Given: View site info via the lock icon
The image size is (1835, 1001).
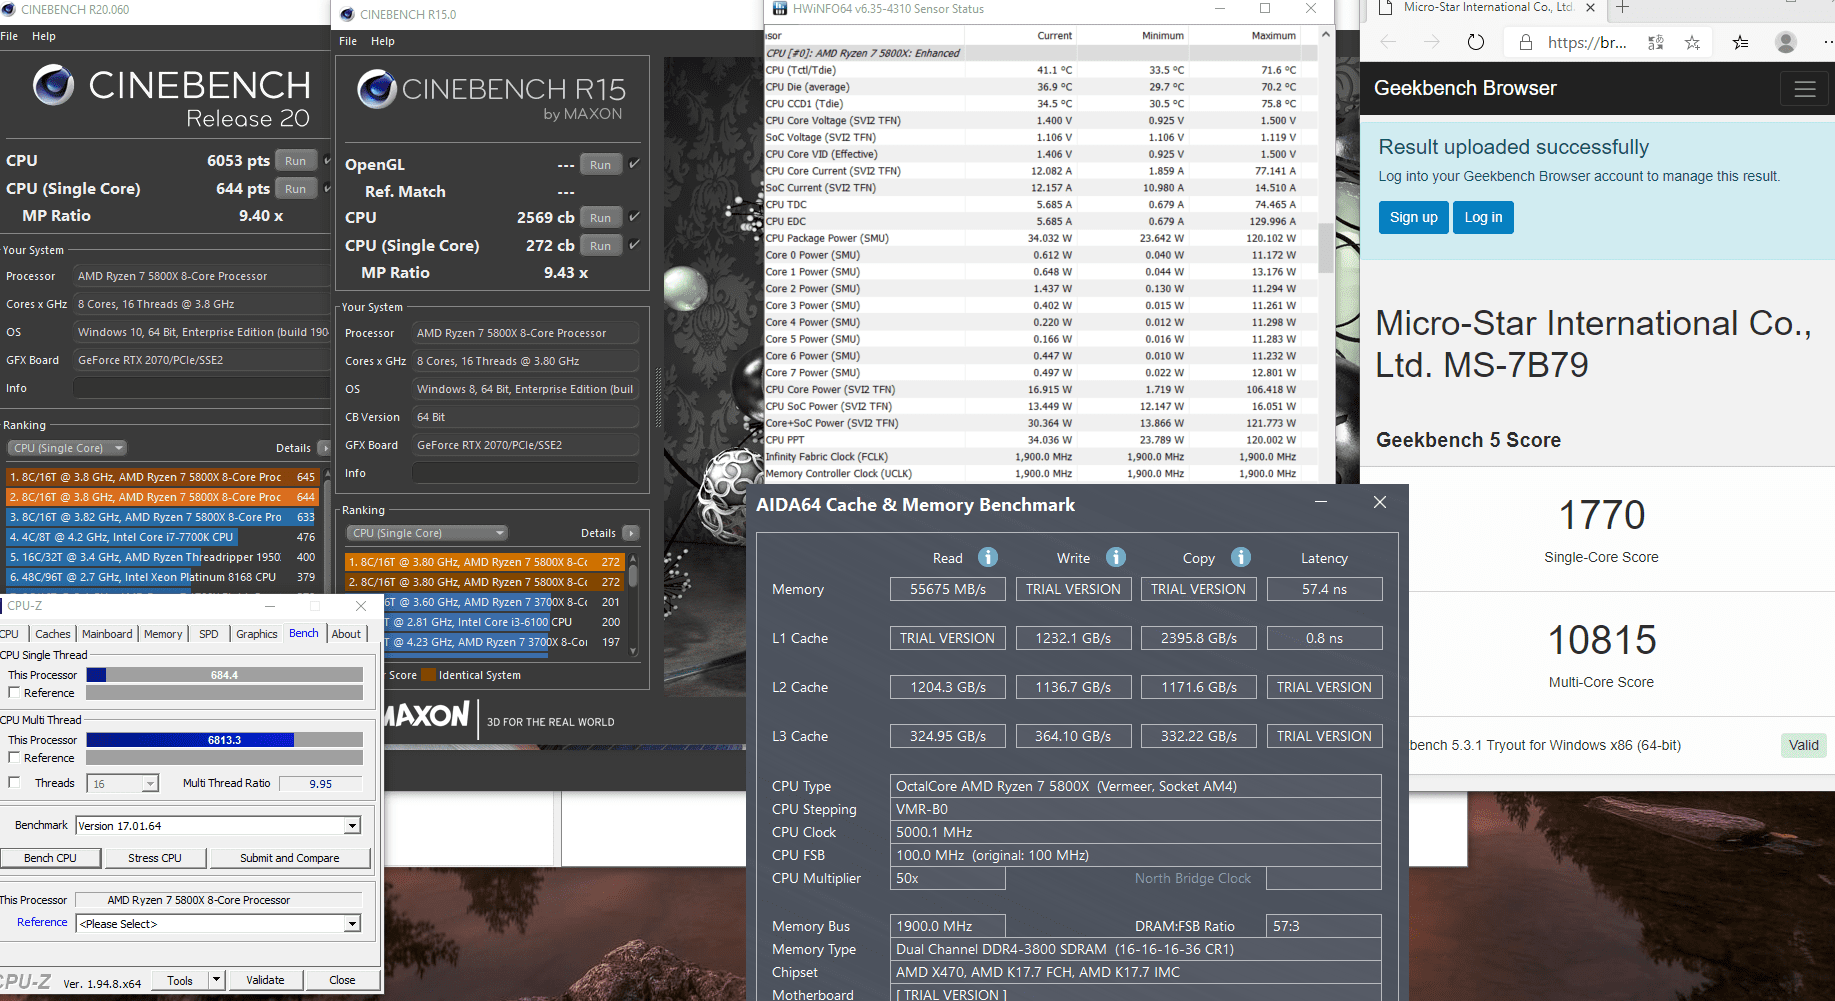Looking at the screenshot, I should coord(1525,43).
